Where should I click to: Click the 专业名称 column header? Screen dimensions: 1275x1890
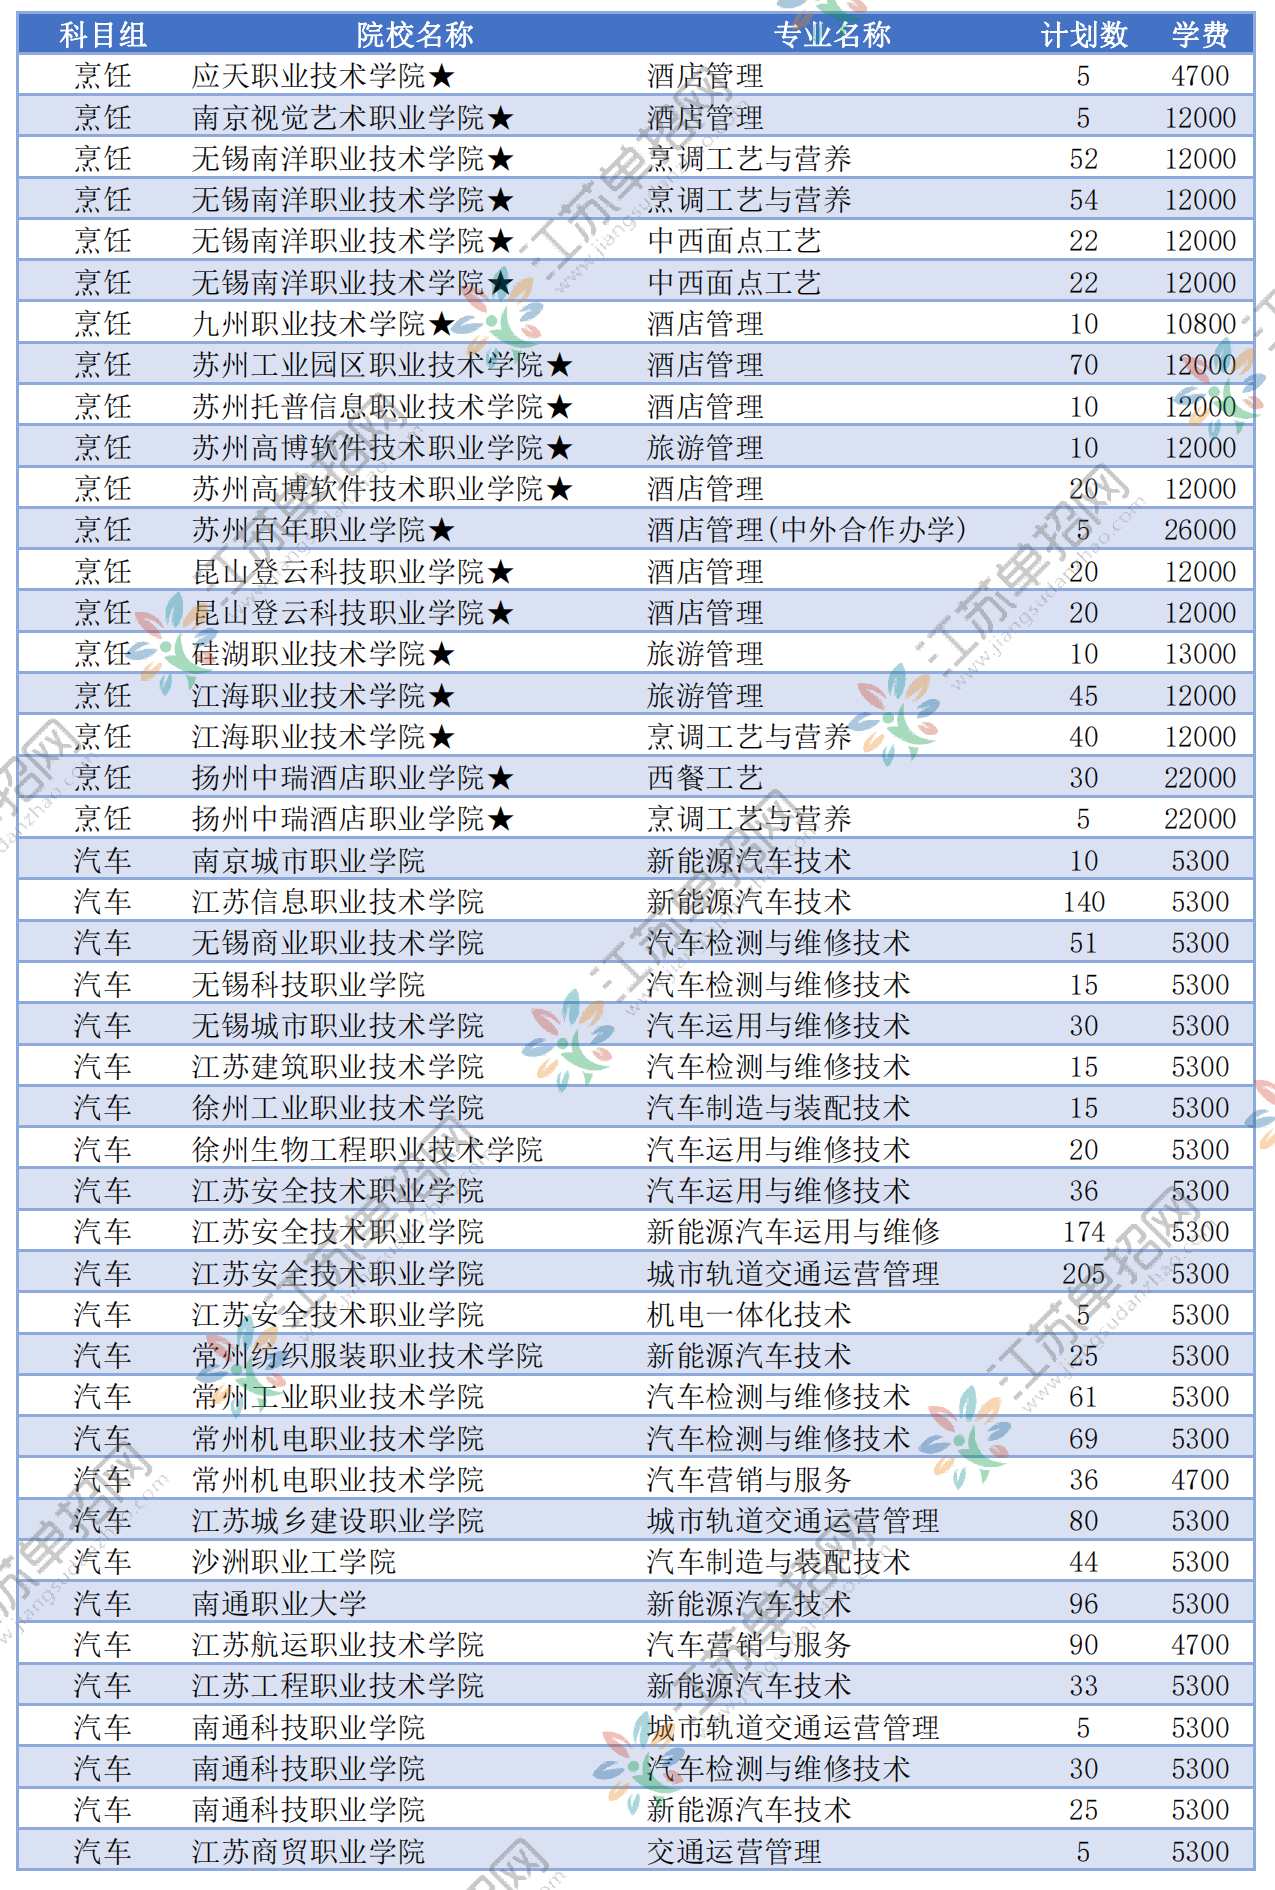tap(832, 35)
